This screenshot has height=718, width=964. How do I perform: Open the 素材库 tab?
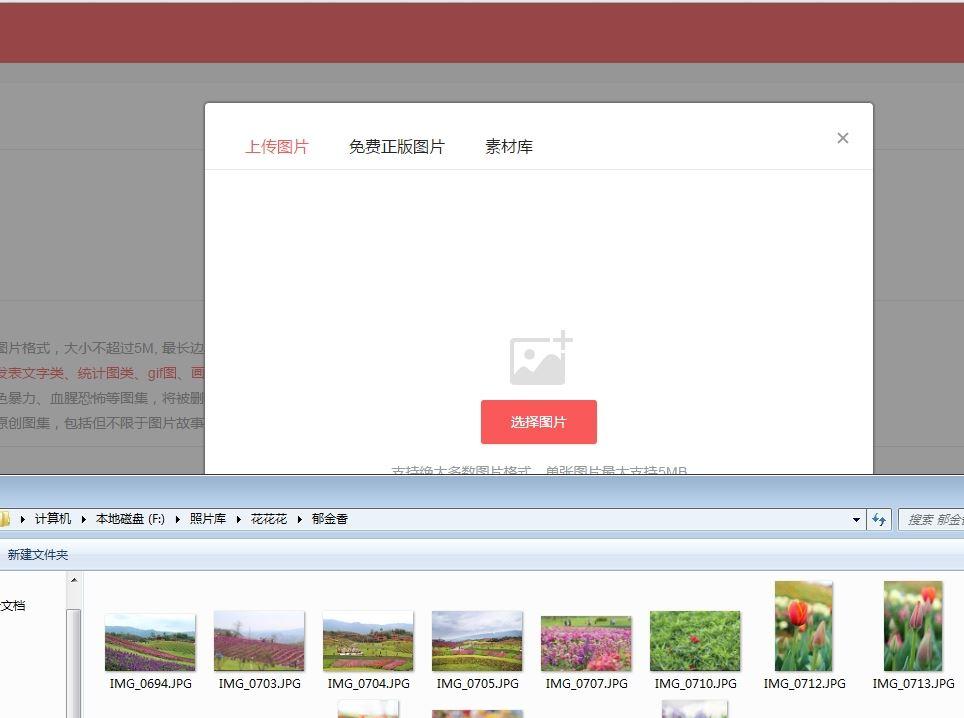[508, 147]
